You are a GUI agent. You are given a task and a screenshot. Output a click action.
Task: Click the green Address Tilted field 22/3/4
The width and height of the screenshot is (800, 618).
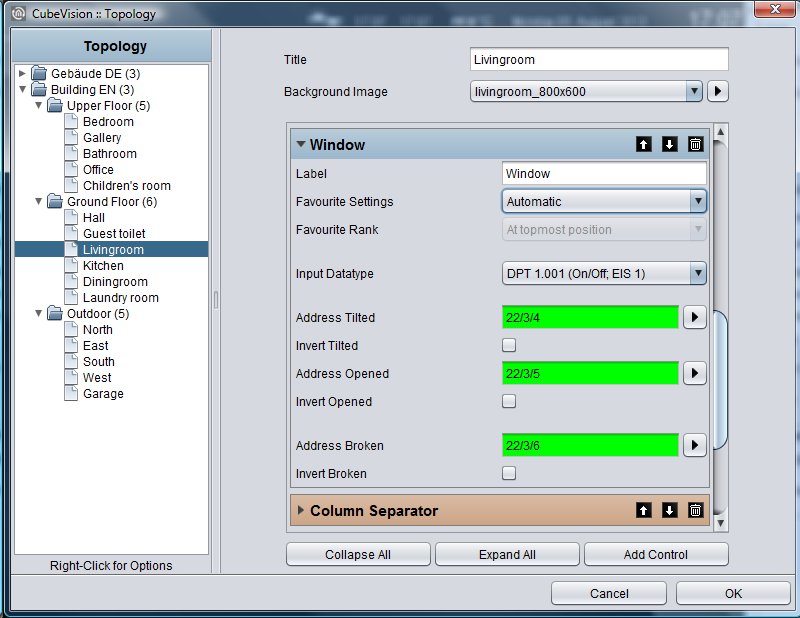pyautogui.click(x=590, y=317)
